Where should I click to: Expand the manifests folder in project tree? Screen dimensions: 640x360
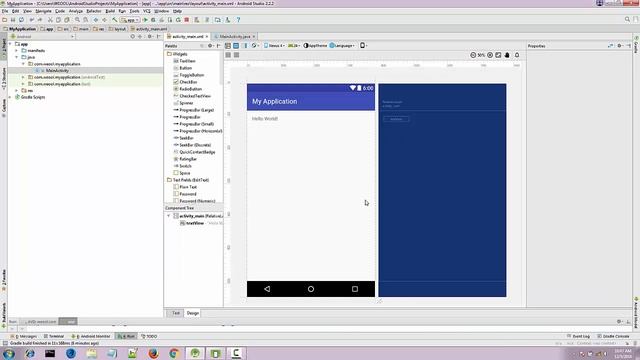(17, 51)
